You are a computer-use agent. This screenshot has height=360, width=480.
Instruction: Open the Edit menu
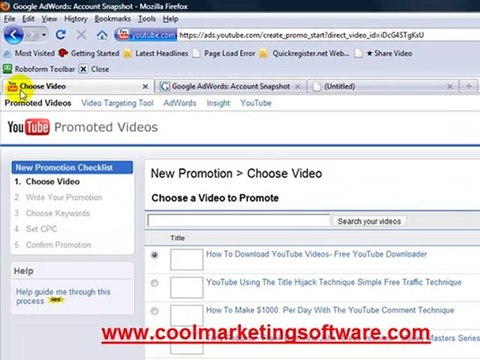point(28,19)
